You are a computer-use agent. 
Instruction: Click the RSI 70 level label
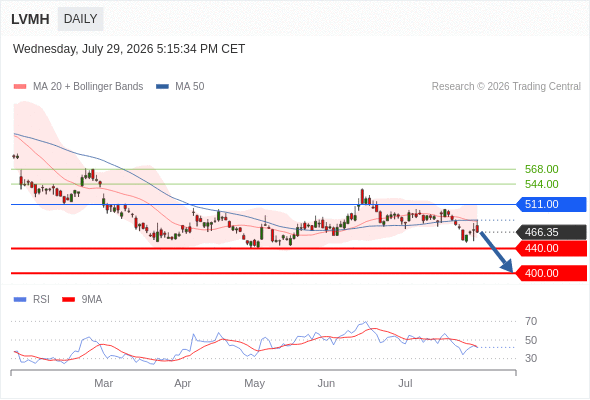pyautogui.click(x=531, y=321)
